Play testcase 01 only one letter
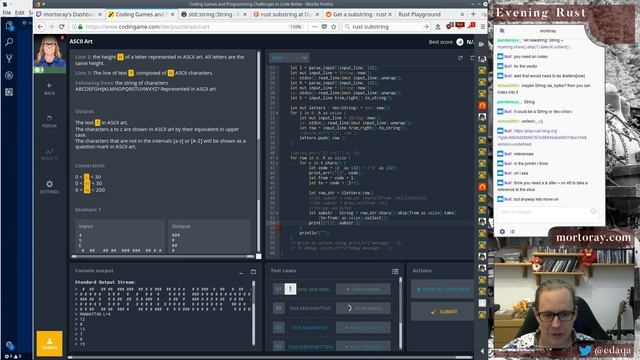 tap(363, 289)
